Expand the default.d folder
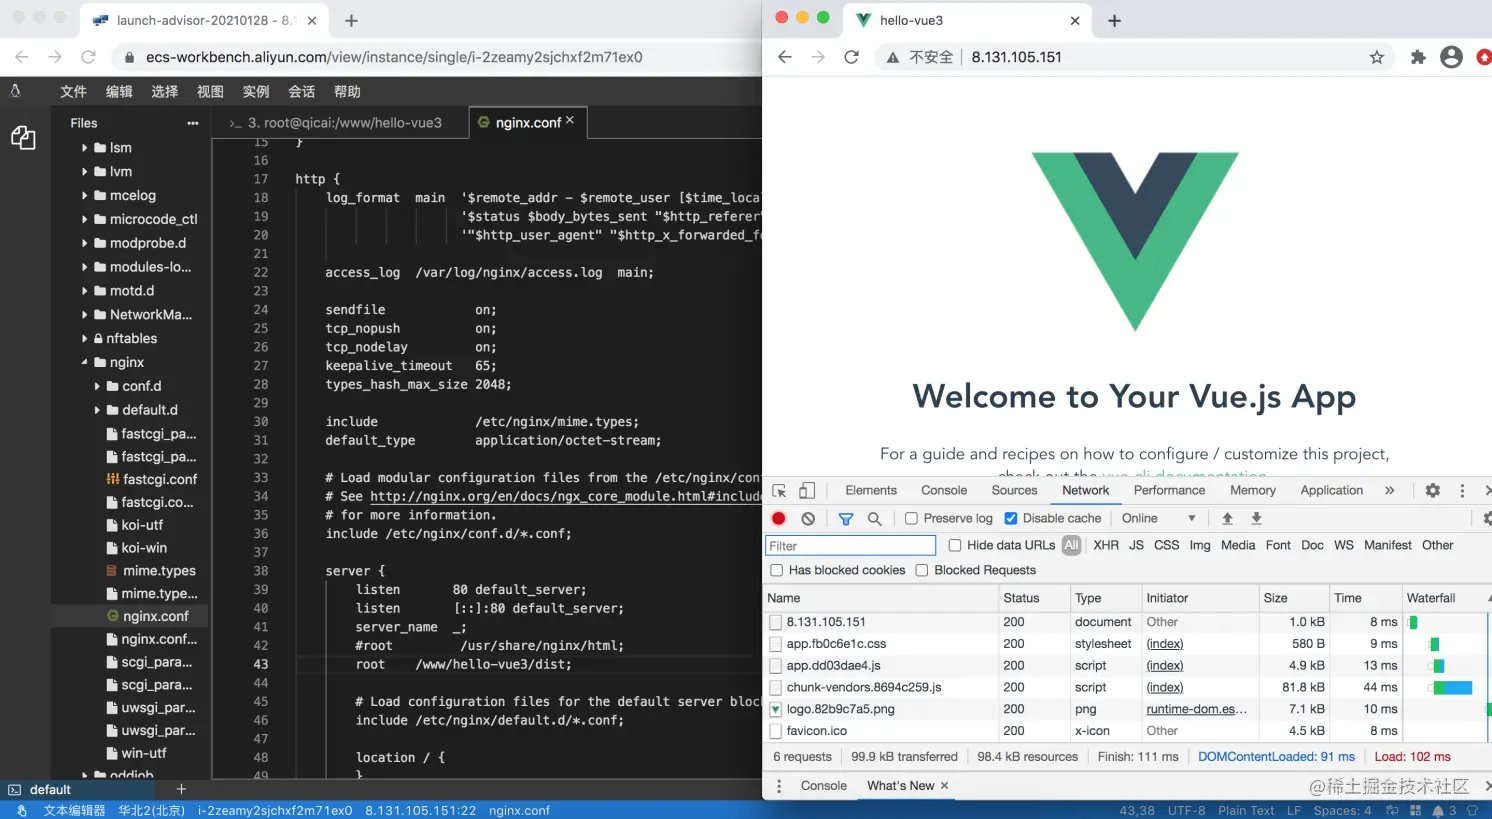 pos(97,410)
